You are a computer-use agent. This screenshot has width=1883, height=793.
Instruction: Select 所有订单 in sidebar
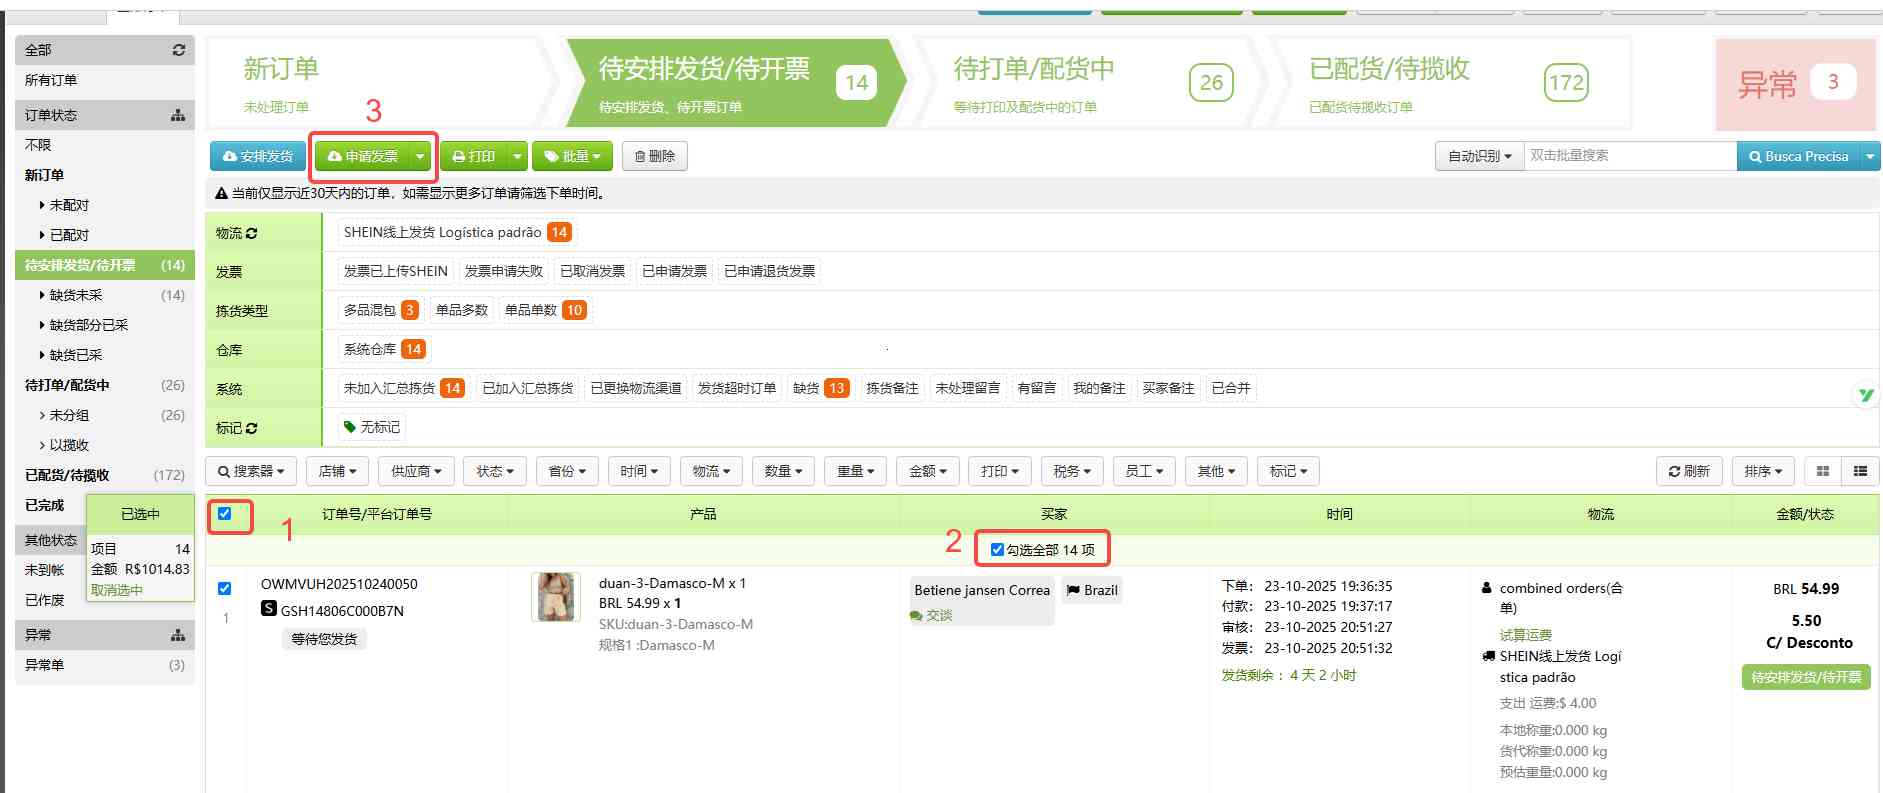click(51, 80)
